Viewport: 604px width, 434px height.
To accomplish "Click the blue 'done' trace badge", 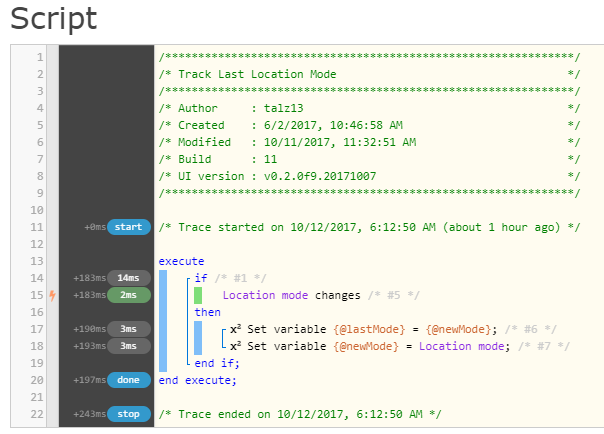I will (129, 380).
